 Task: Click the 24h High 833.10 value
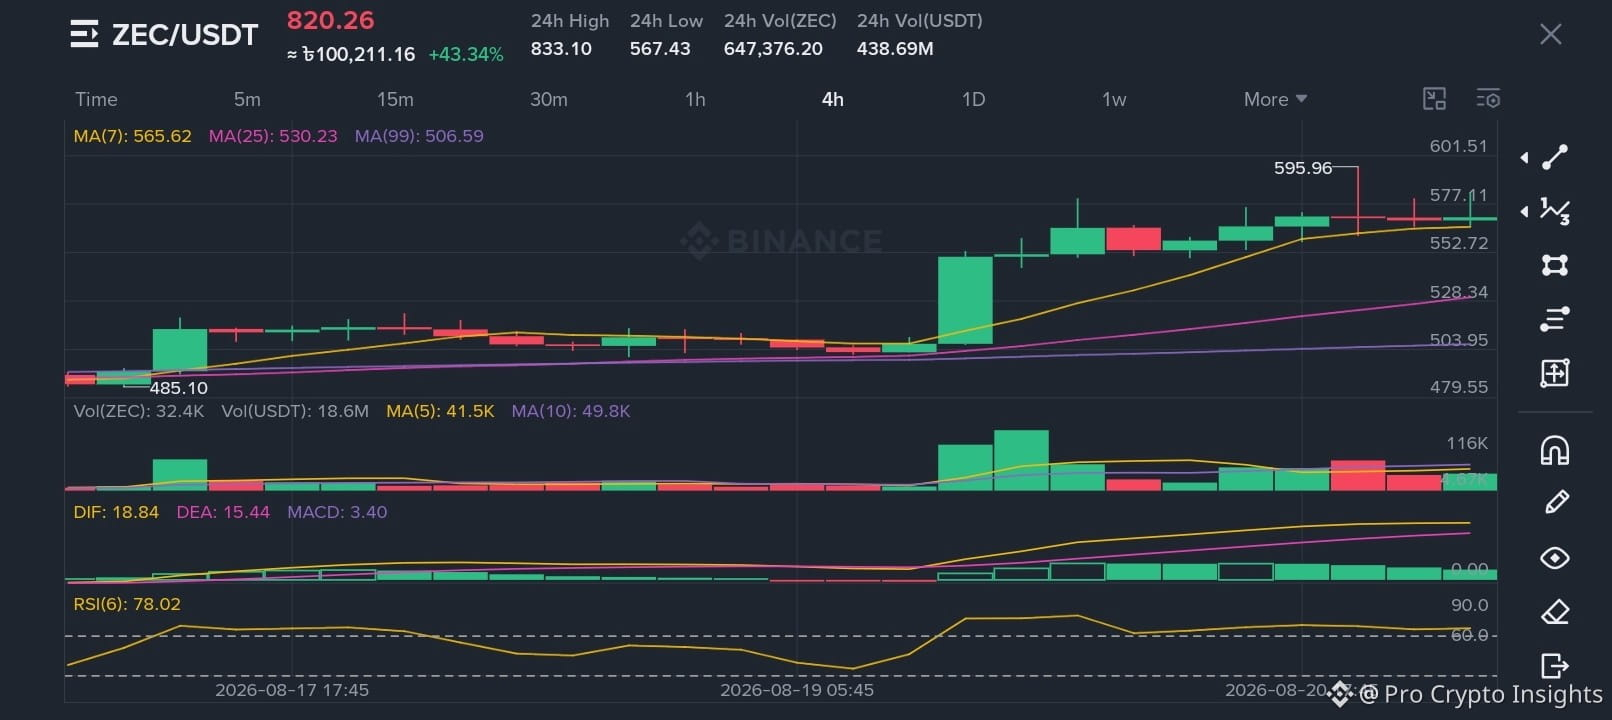tap(561, 48)
